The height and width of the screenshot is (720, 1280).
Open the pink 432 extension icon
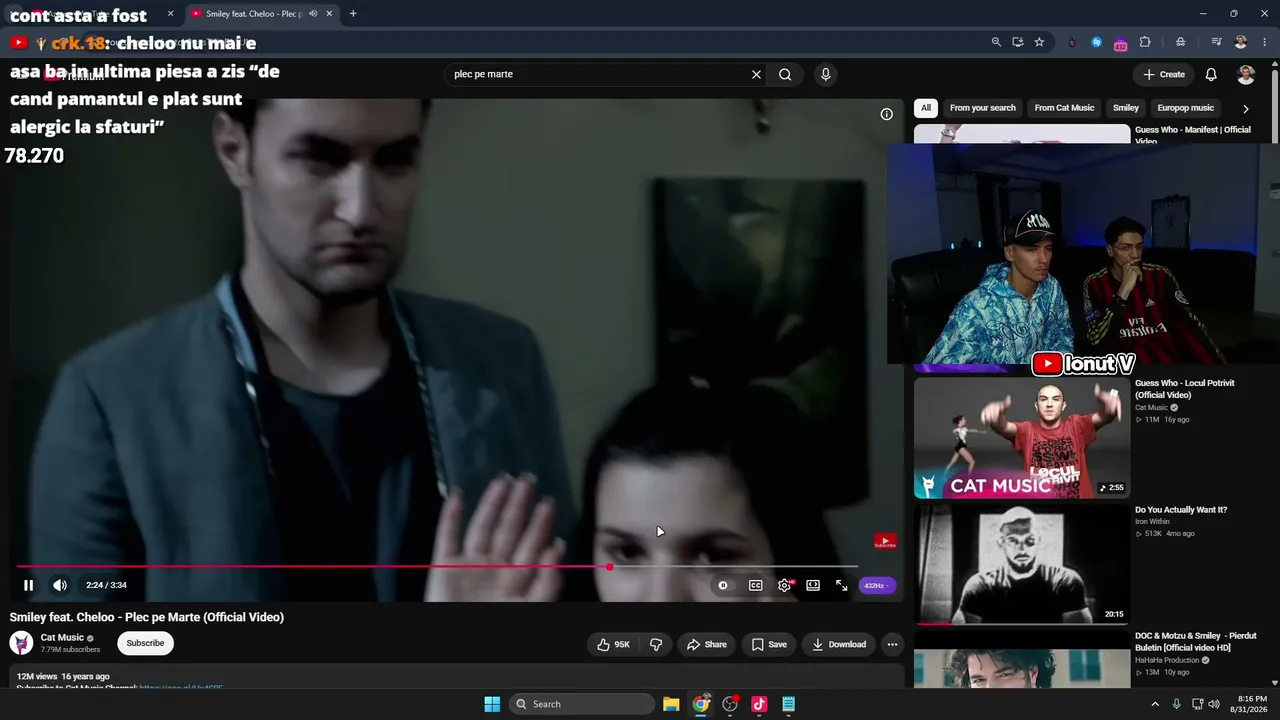[x=1120, y=43]
